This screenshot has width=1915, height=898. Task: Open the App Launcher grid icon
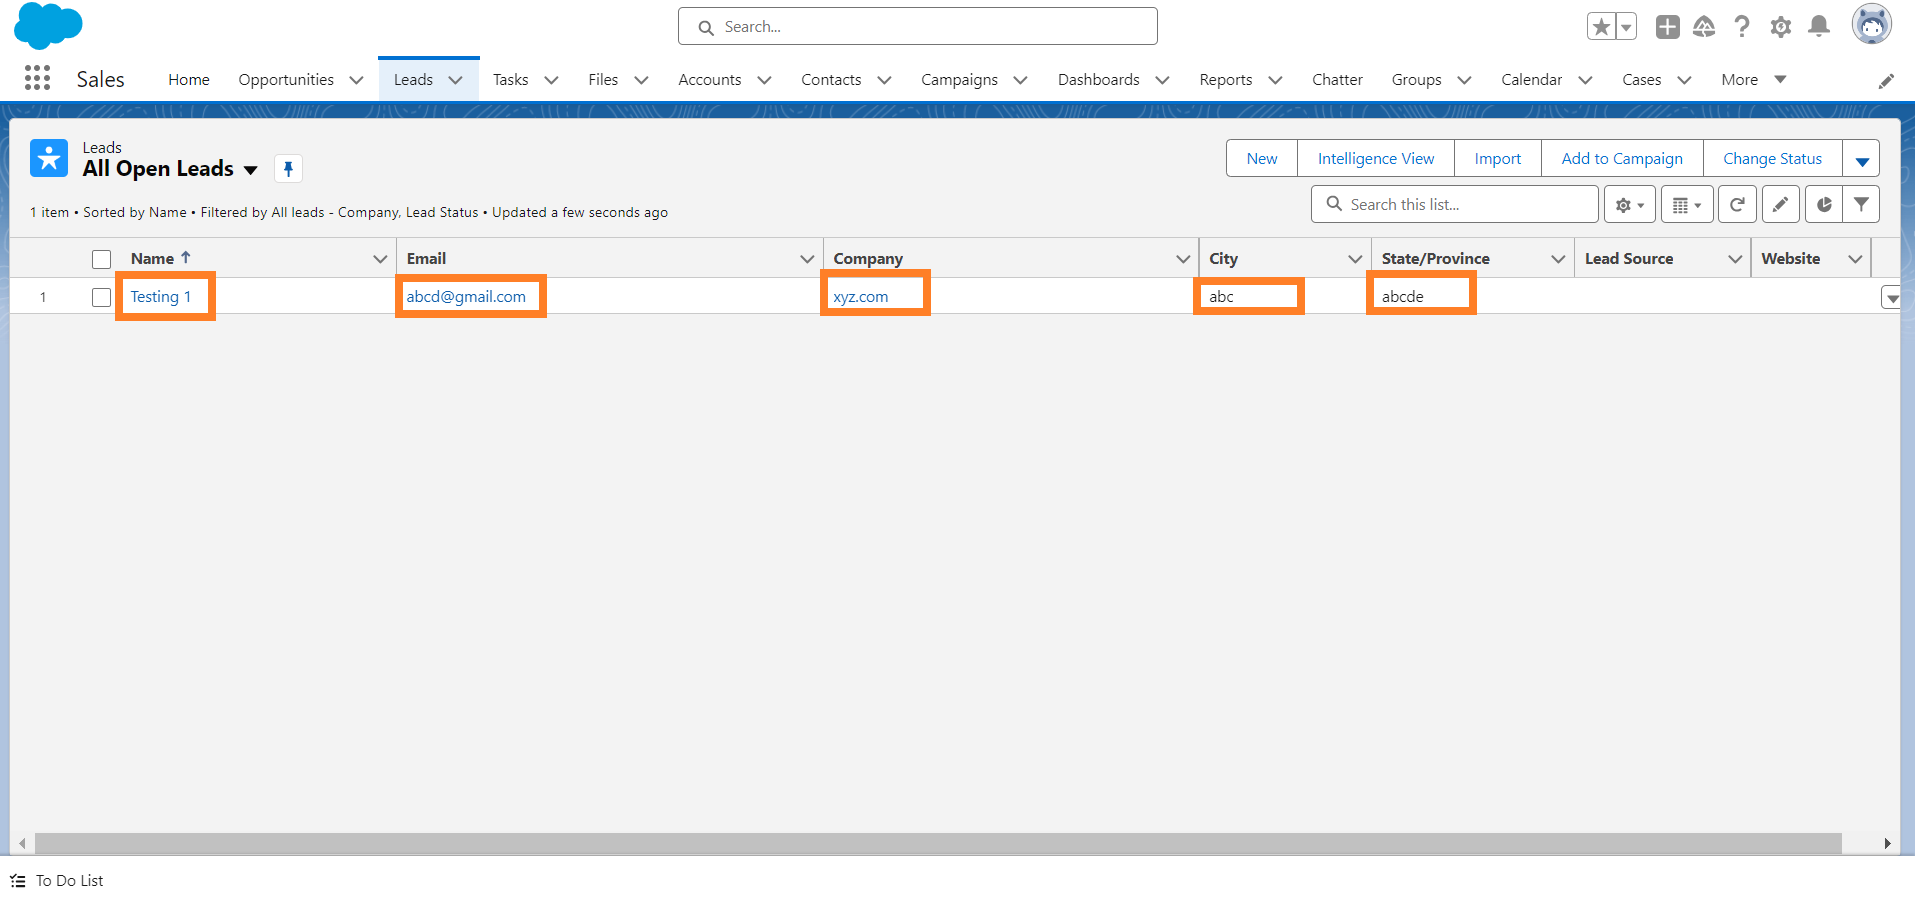37,78
